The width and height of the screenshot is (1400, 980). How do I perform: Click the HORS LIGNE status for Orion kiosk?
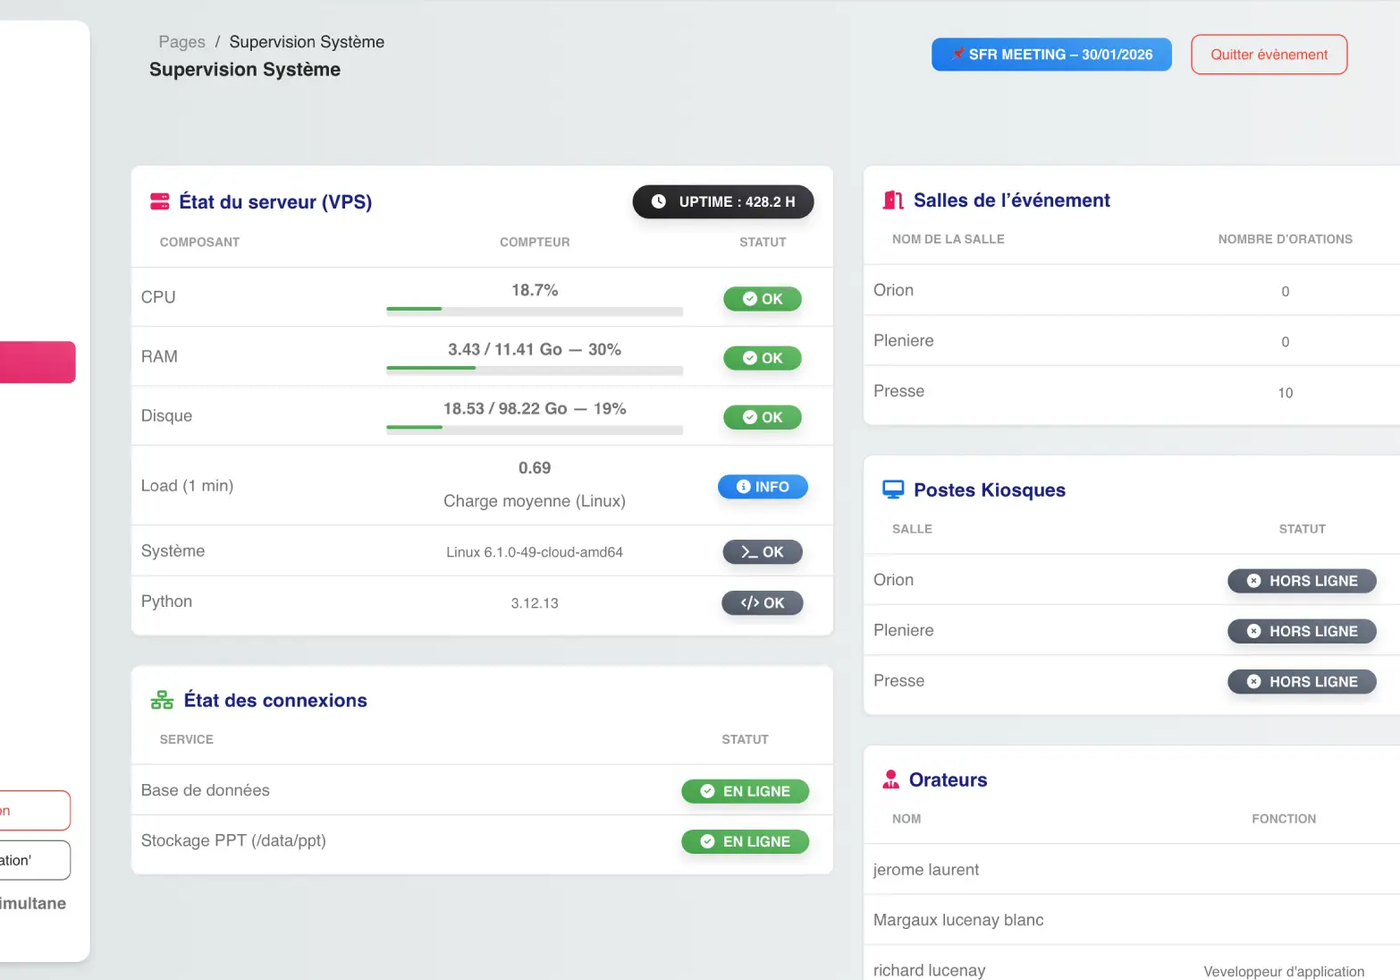coord(1302,581)
